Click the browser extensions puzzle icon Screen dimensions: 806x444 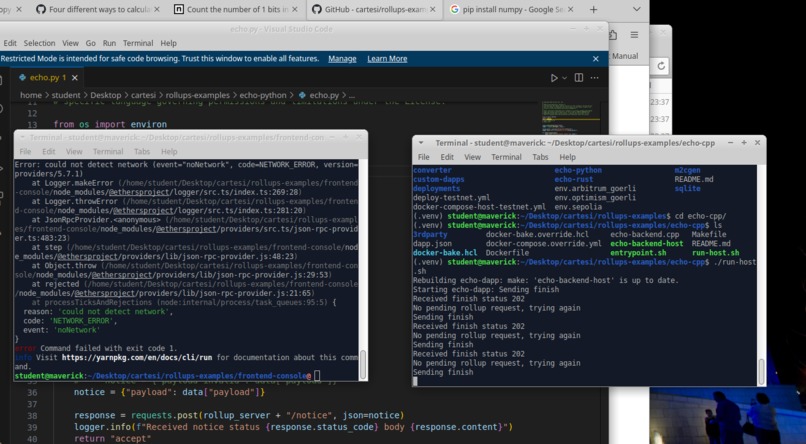coord(613,35)
